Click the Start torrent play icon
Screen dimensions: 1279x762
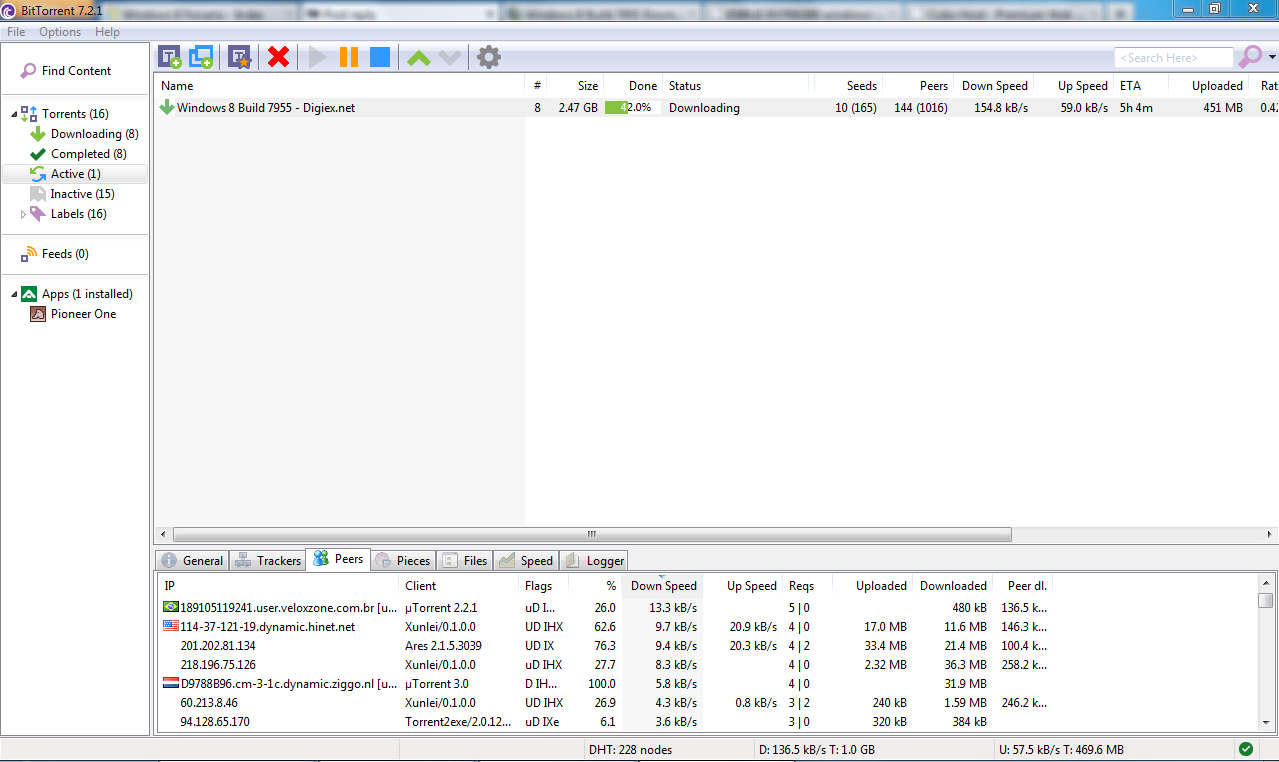318,57
